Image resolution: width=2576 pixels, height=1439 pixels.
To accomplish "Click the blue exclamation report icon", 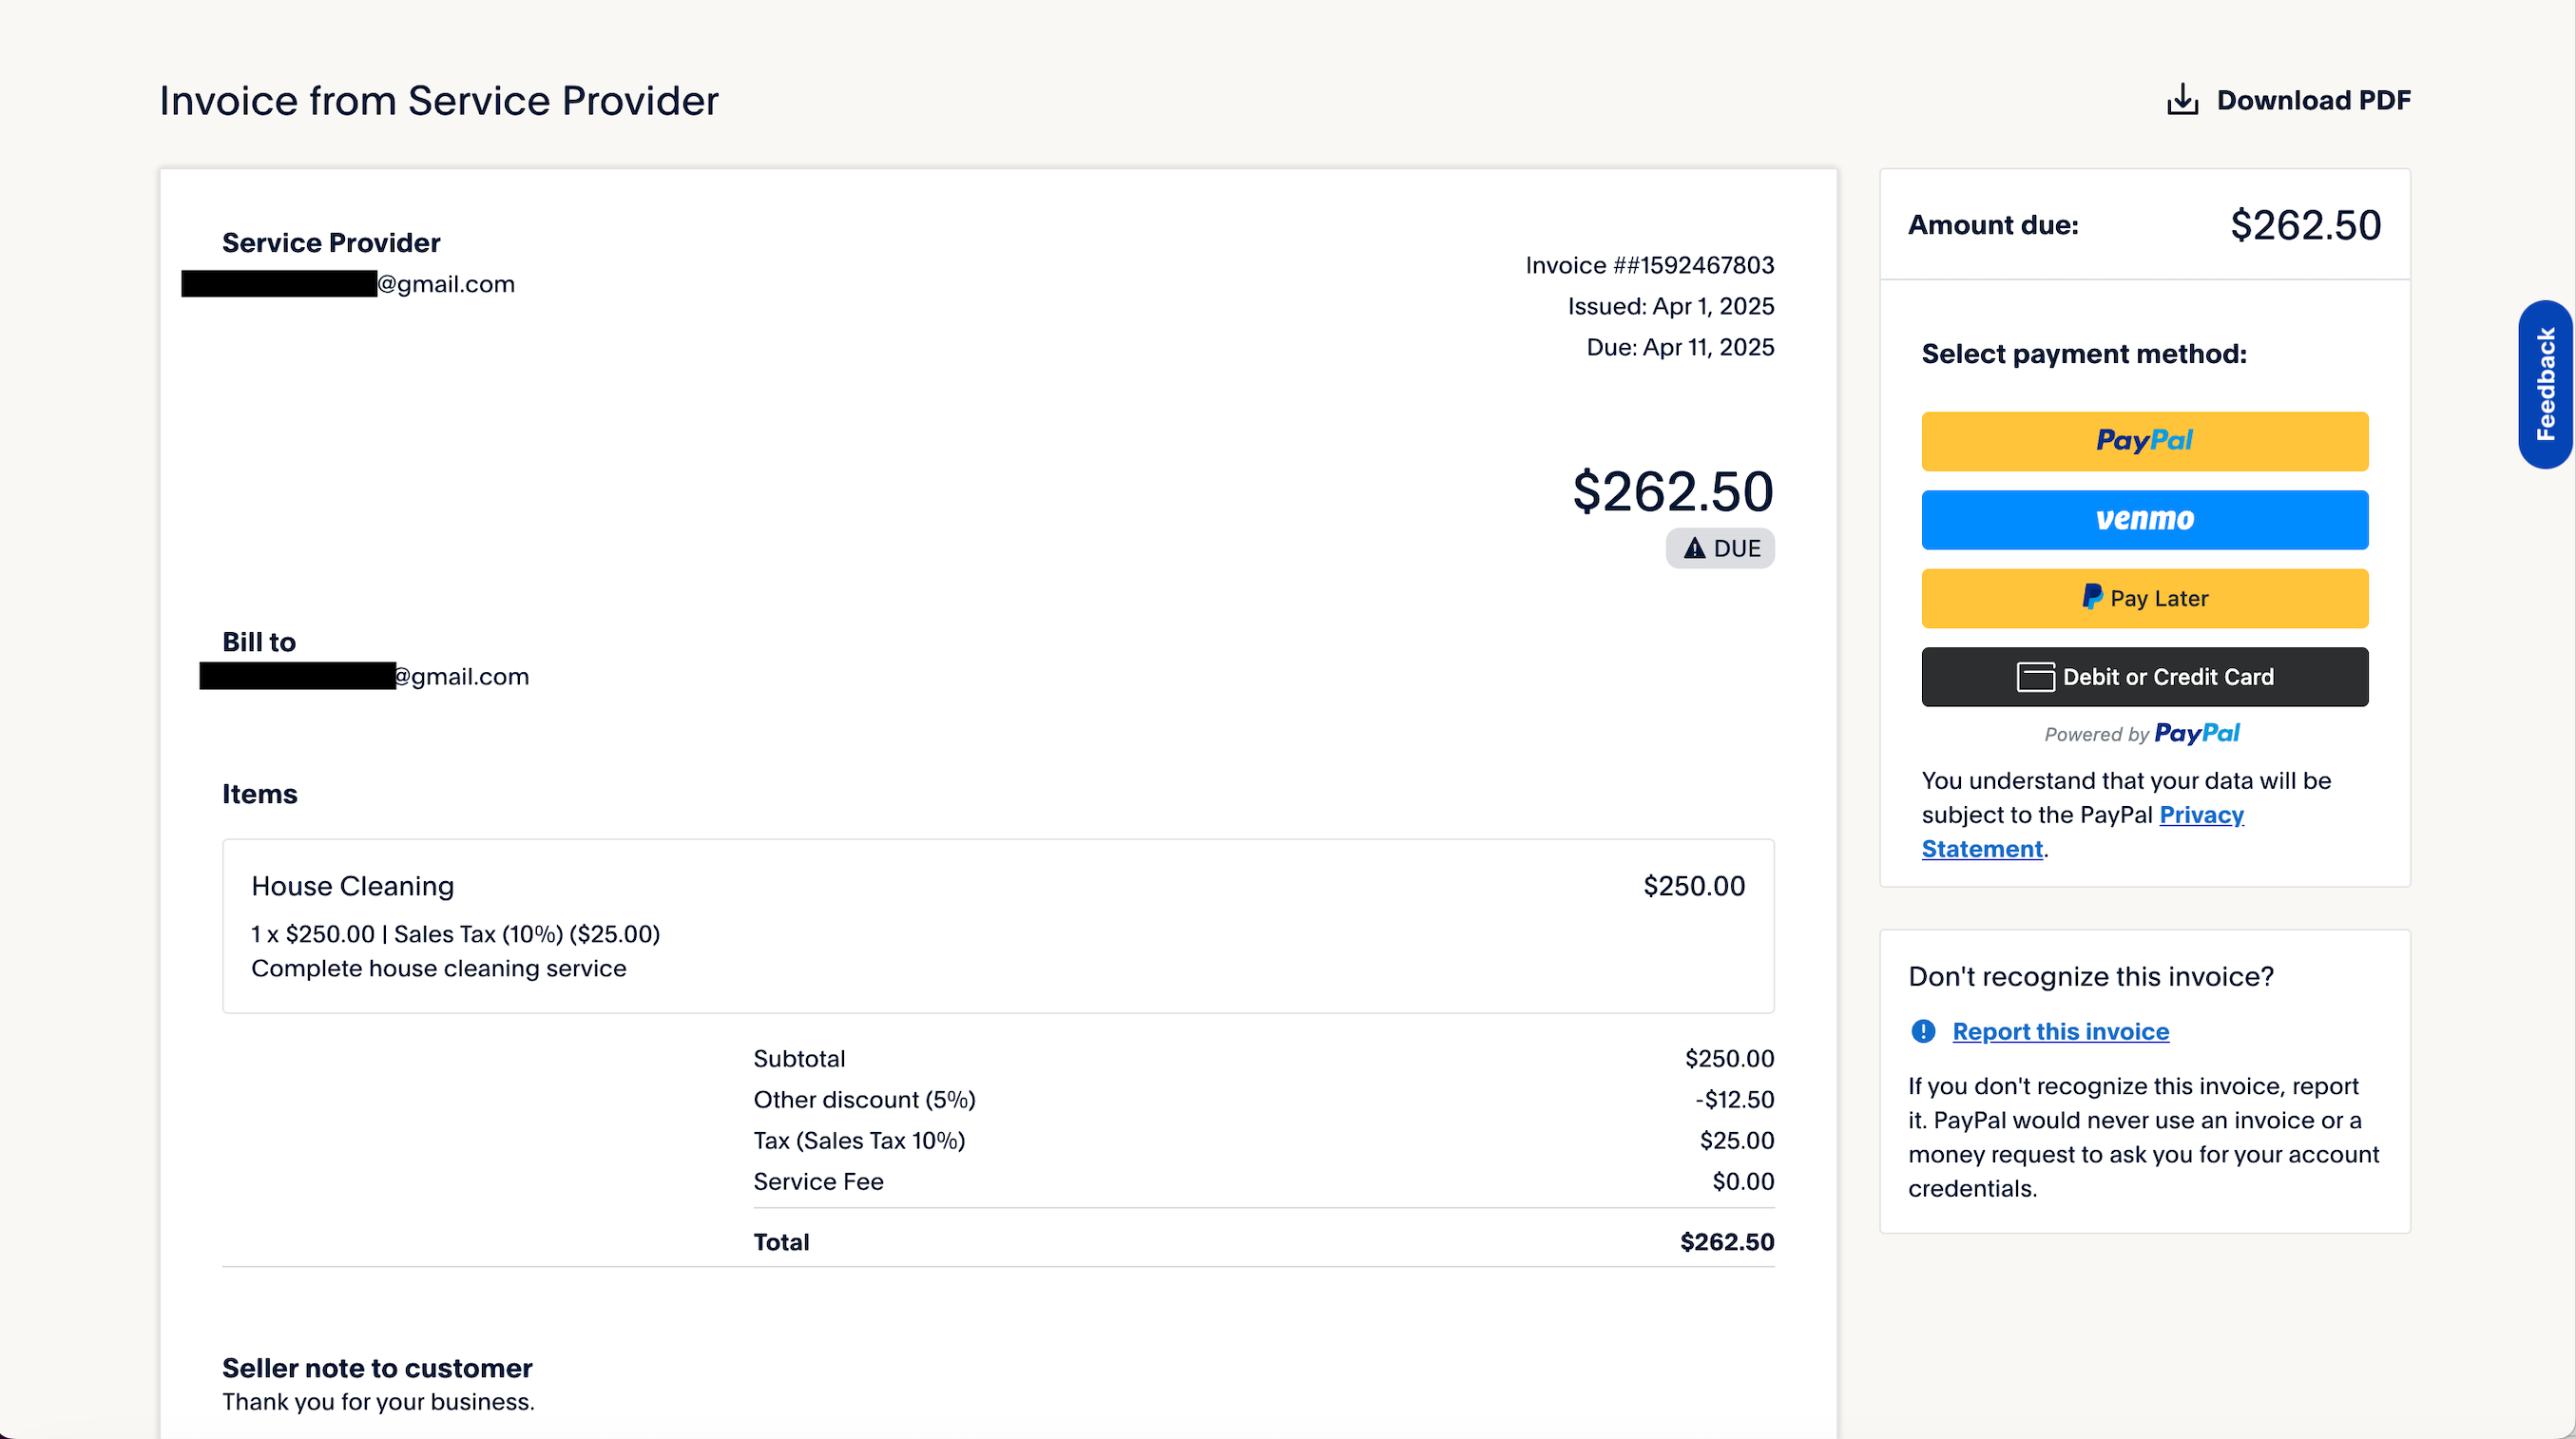I will pos(1922,1031).
